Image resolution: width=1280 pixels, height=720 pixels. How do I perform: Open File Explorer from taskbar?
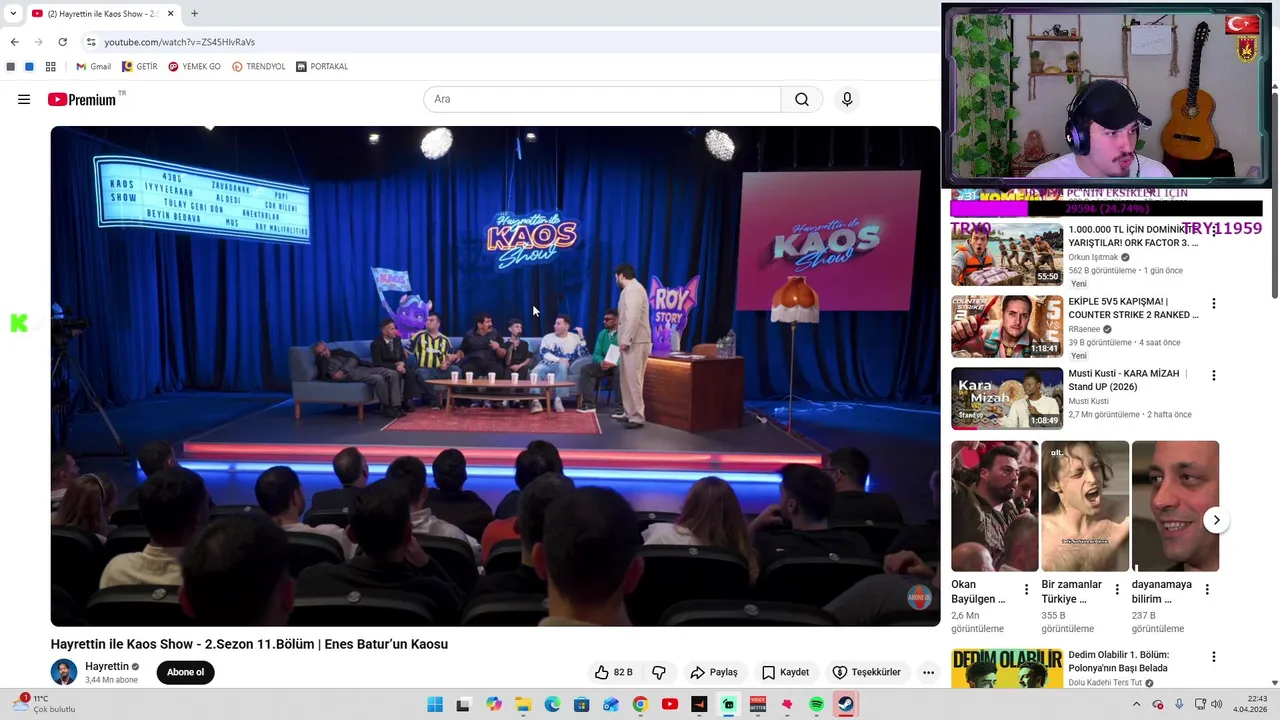tap(523, 704)
